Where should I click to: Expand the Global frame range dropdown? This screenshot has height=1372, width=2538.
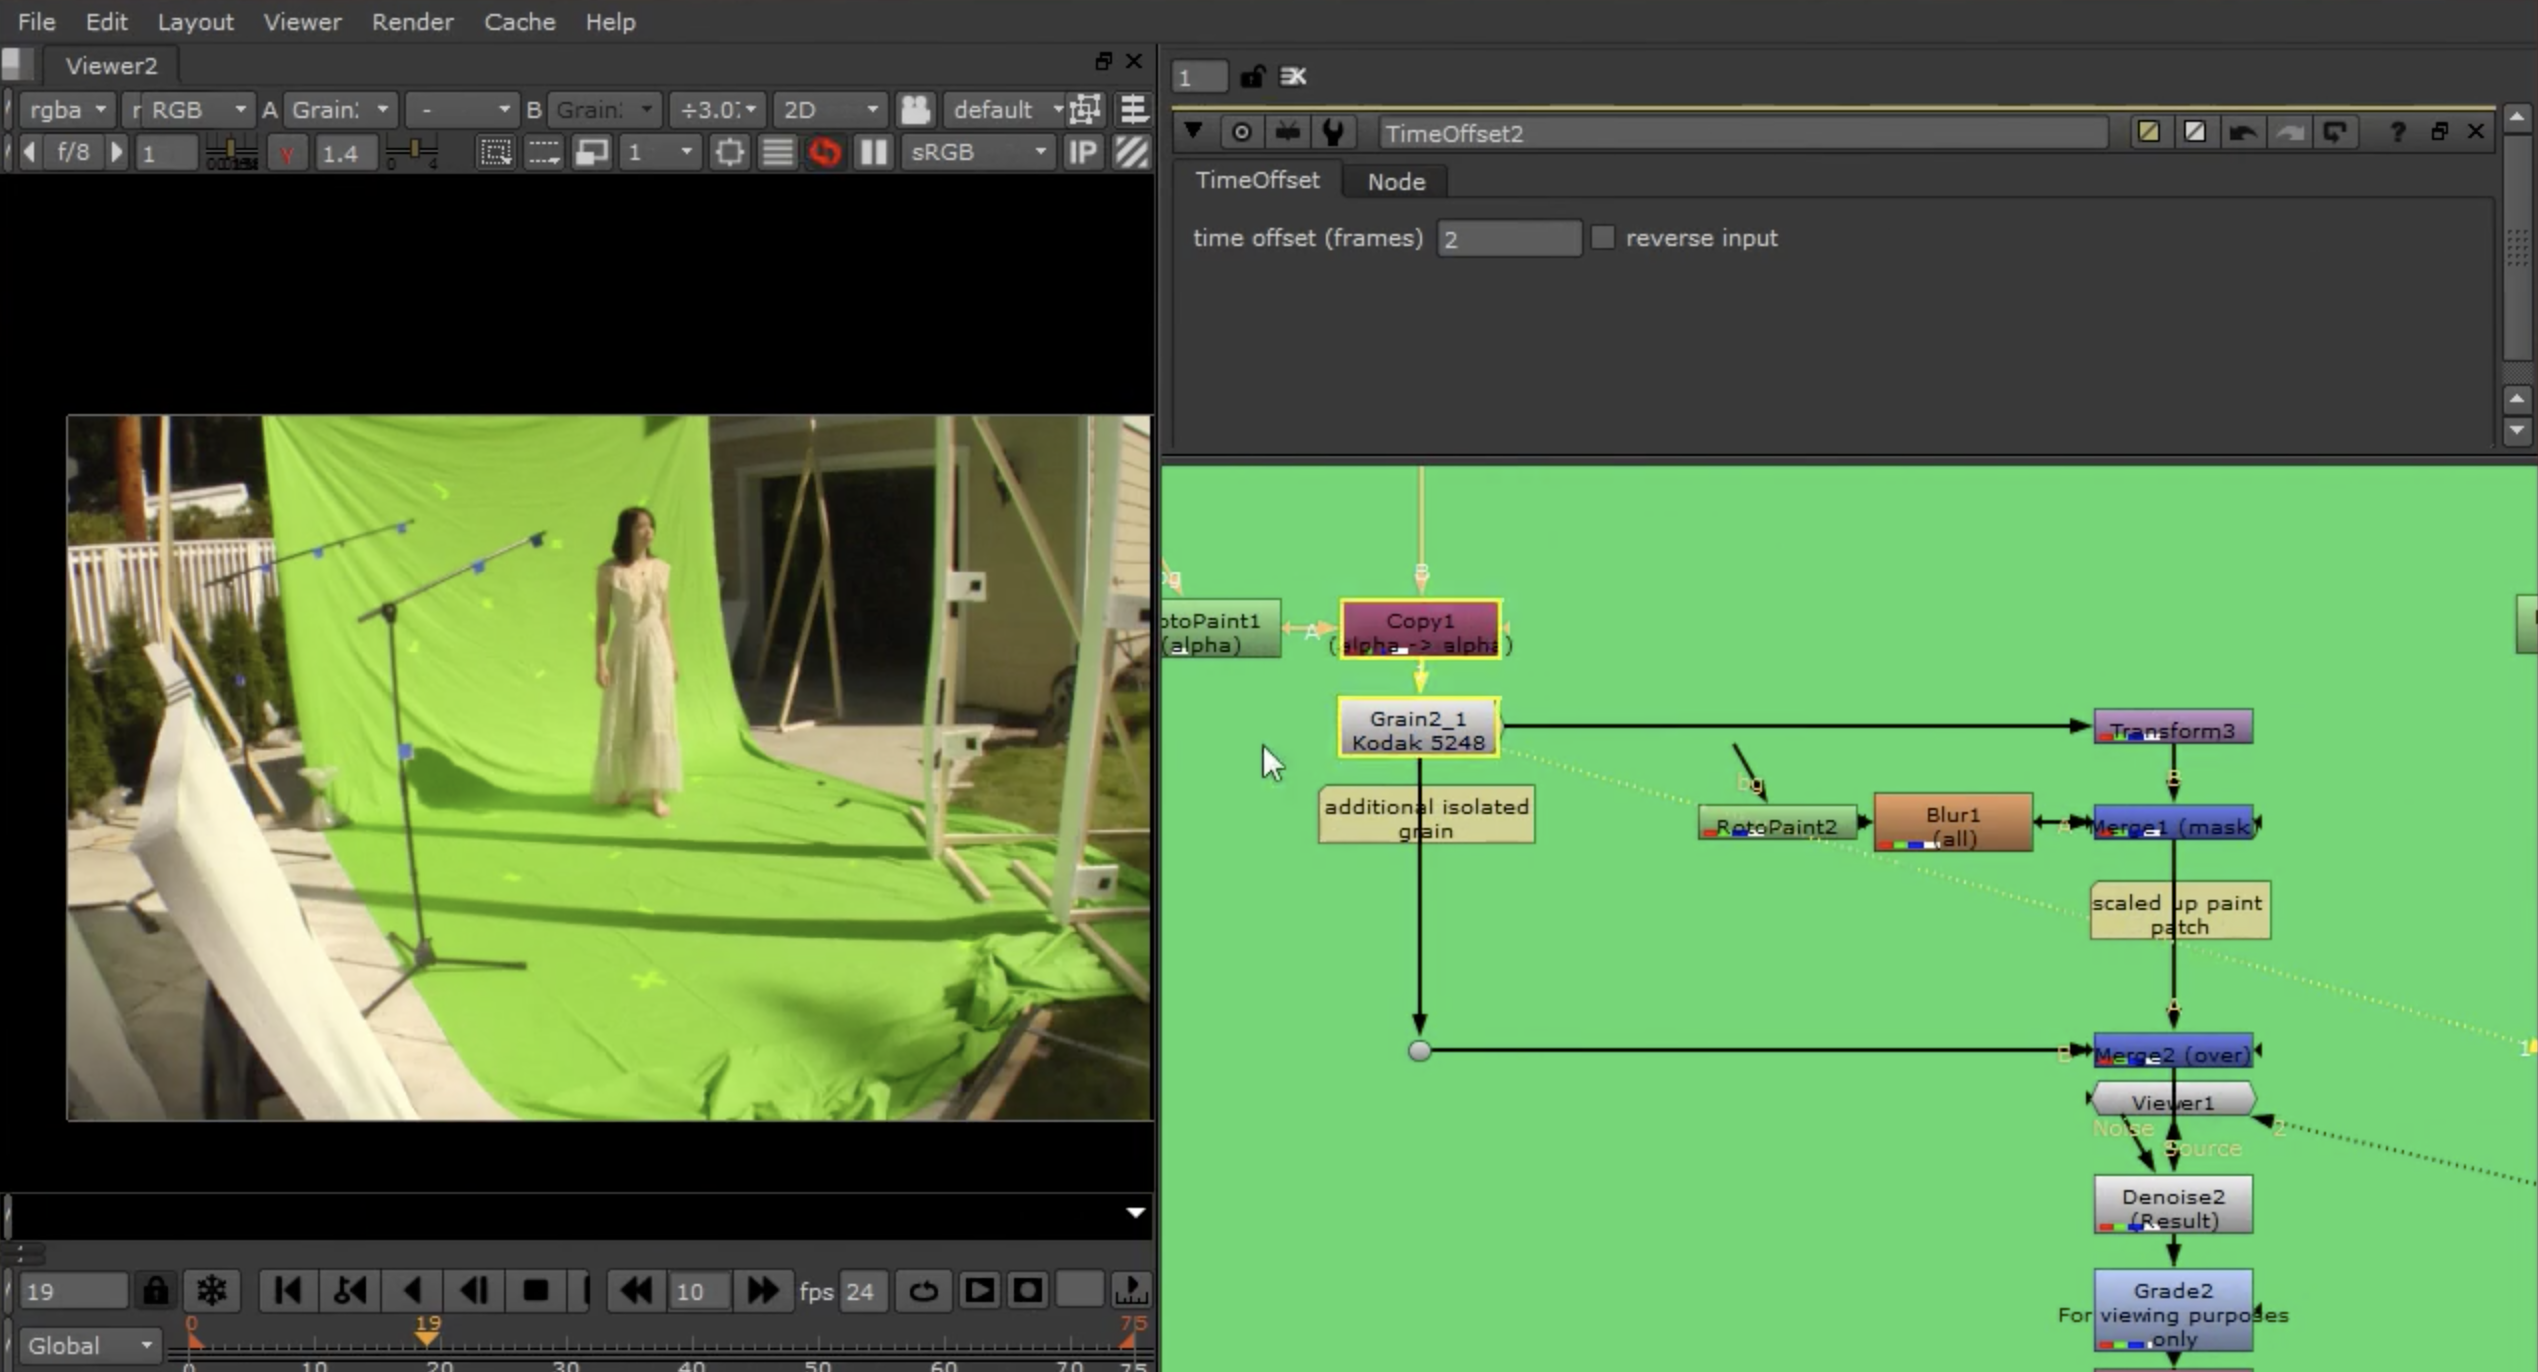[x=89, y=1345]
